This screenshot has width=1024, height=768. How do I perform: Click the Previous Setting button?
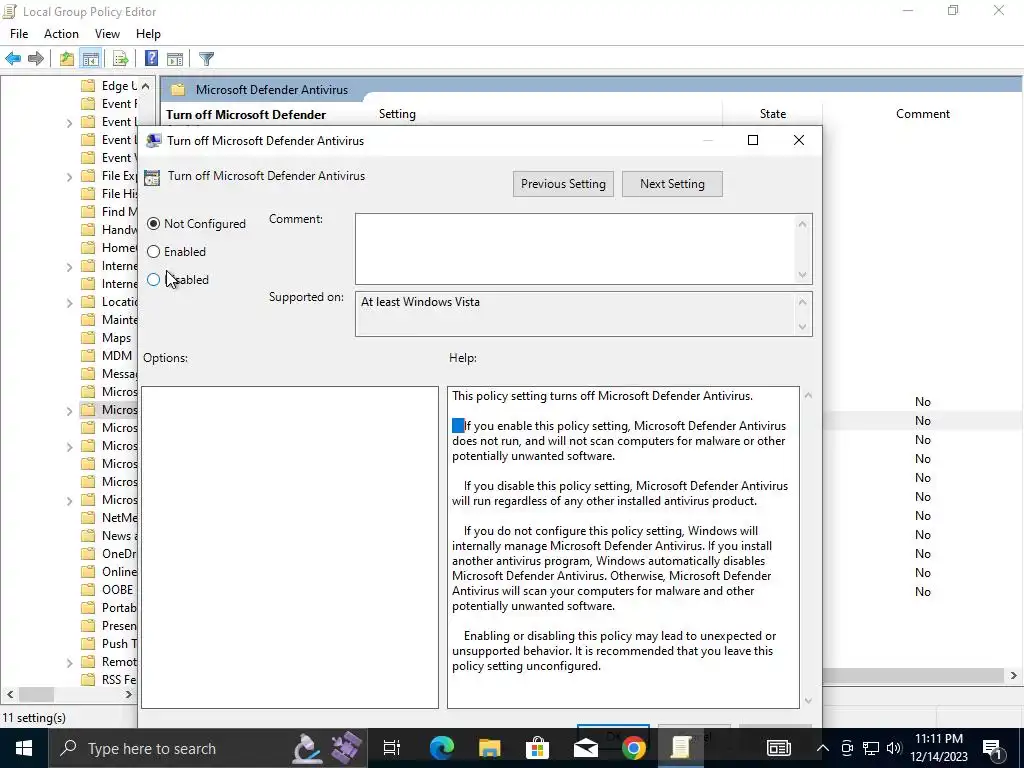(563, 184)
